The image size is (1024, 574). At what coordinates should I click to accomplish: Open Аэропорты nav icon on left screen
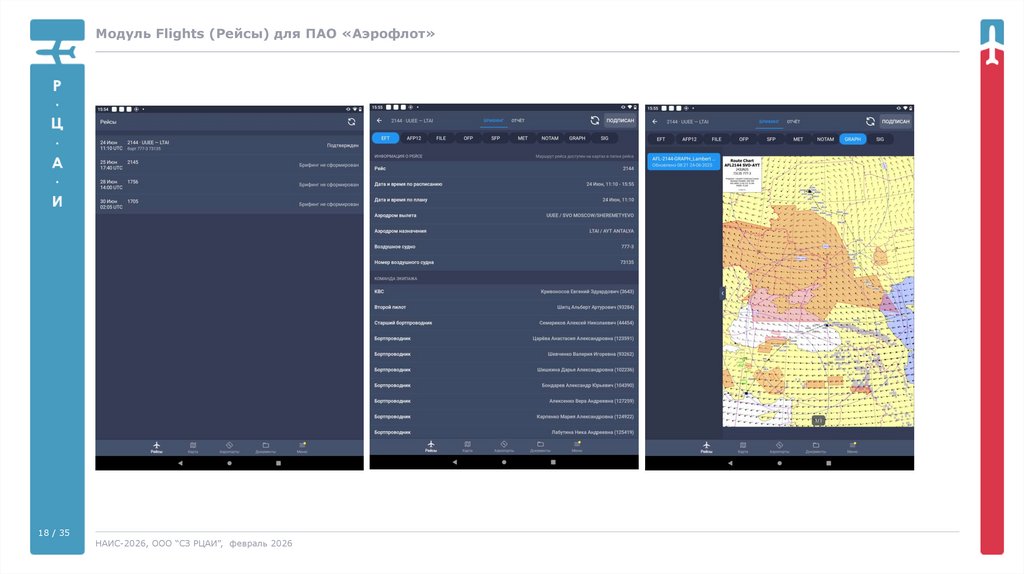click(229, 447)
